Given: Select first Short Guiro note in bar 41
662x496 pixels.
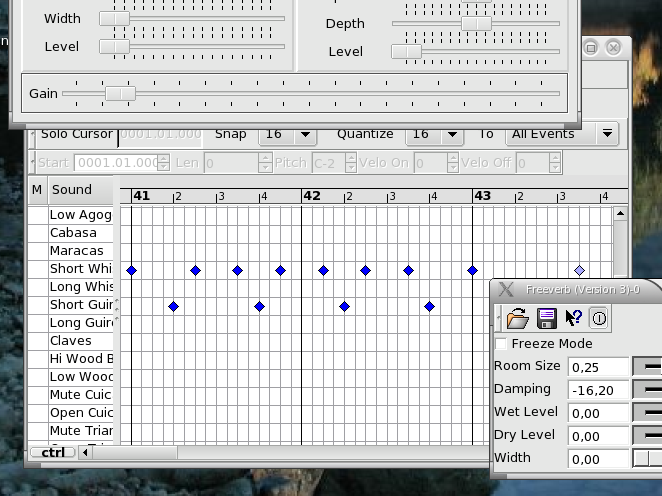Looking at the screenshot, I should pyautogui.click(x=174, y=306).
